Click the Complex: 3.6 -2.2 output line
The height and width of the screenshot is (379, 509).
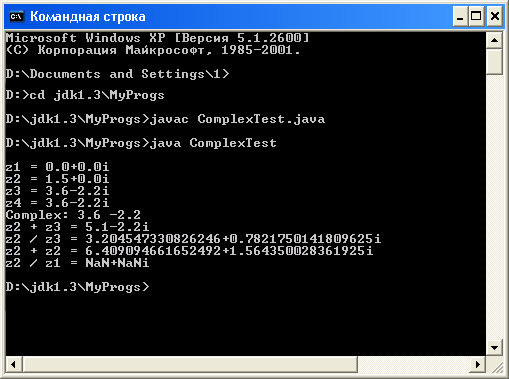(x=73, y=215)
